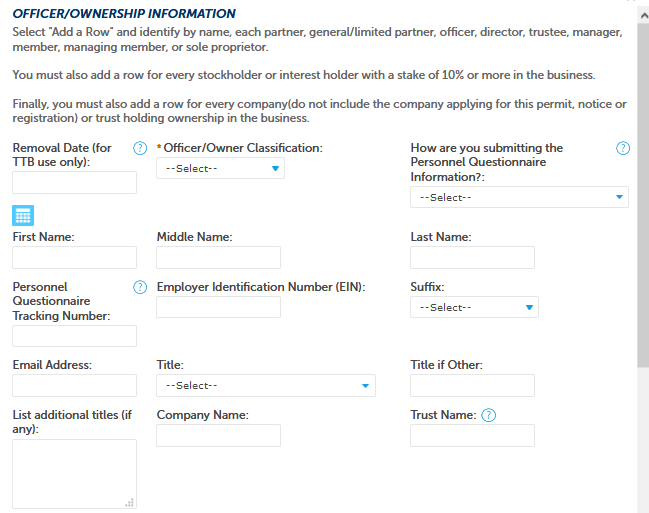Image resolution: width=649 pixels, height=513 pixels.
Task: Click the Personnel Questionnaire Tracking Number field
Action: pos(74,336)
